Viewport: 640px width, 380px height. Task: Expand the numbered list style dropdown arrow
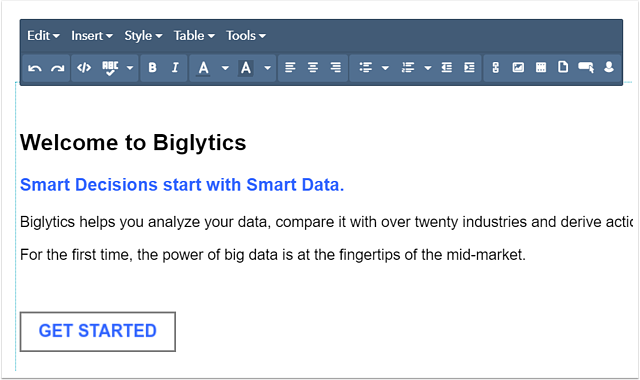point(428,68)
